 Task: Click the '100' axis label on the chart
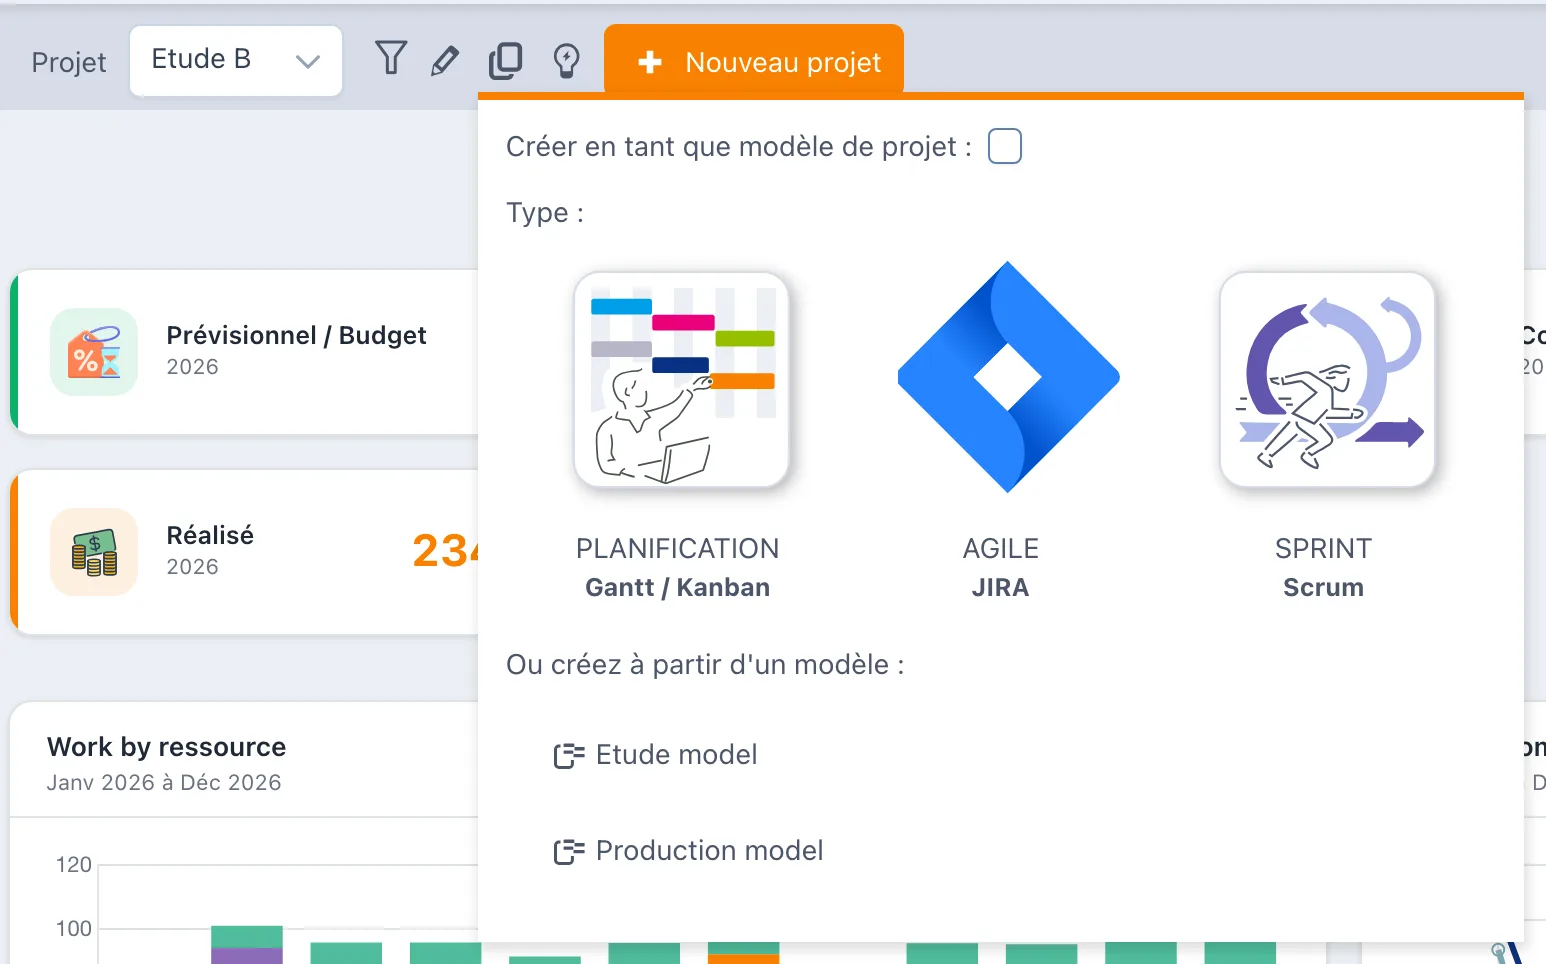point(74,928)
